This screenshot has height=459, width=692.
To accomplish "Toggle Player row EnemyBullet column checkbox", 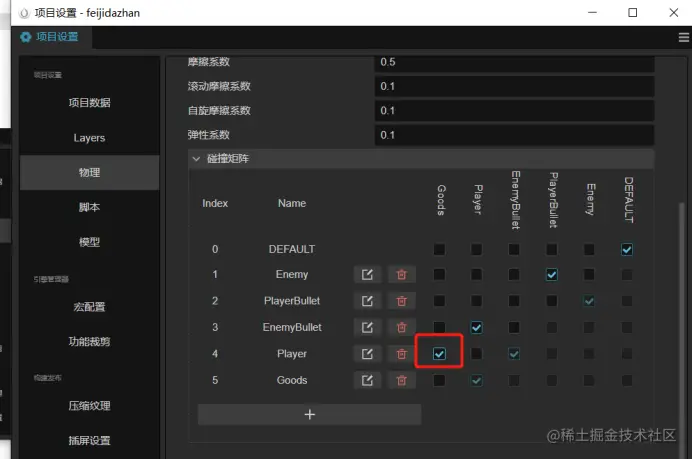I will coord(514,354).
